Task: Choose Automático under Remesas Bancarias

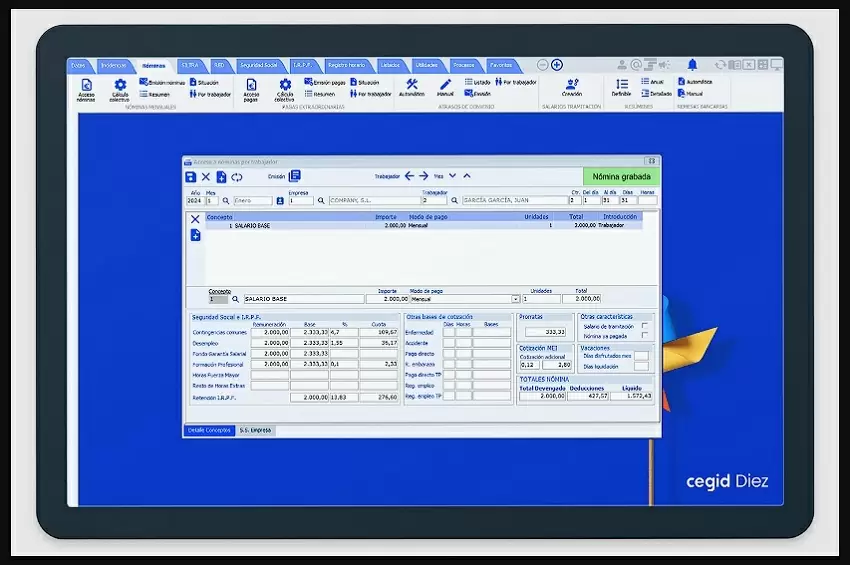Action: (695, 82)
